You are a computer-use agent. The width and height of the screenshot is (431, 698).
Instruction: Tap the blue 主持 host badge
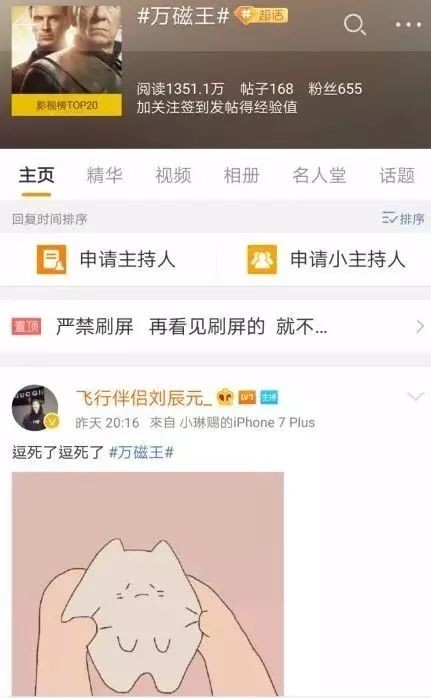point(269,397)
